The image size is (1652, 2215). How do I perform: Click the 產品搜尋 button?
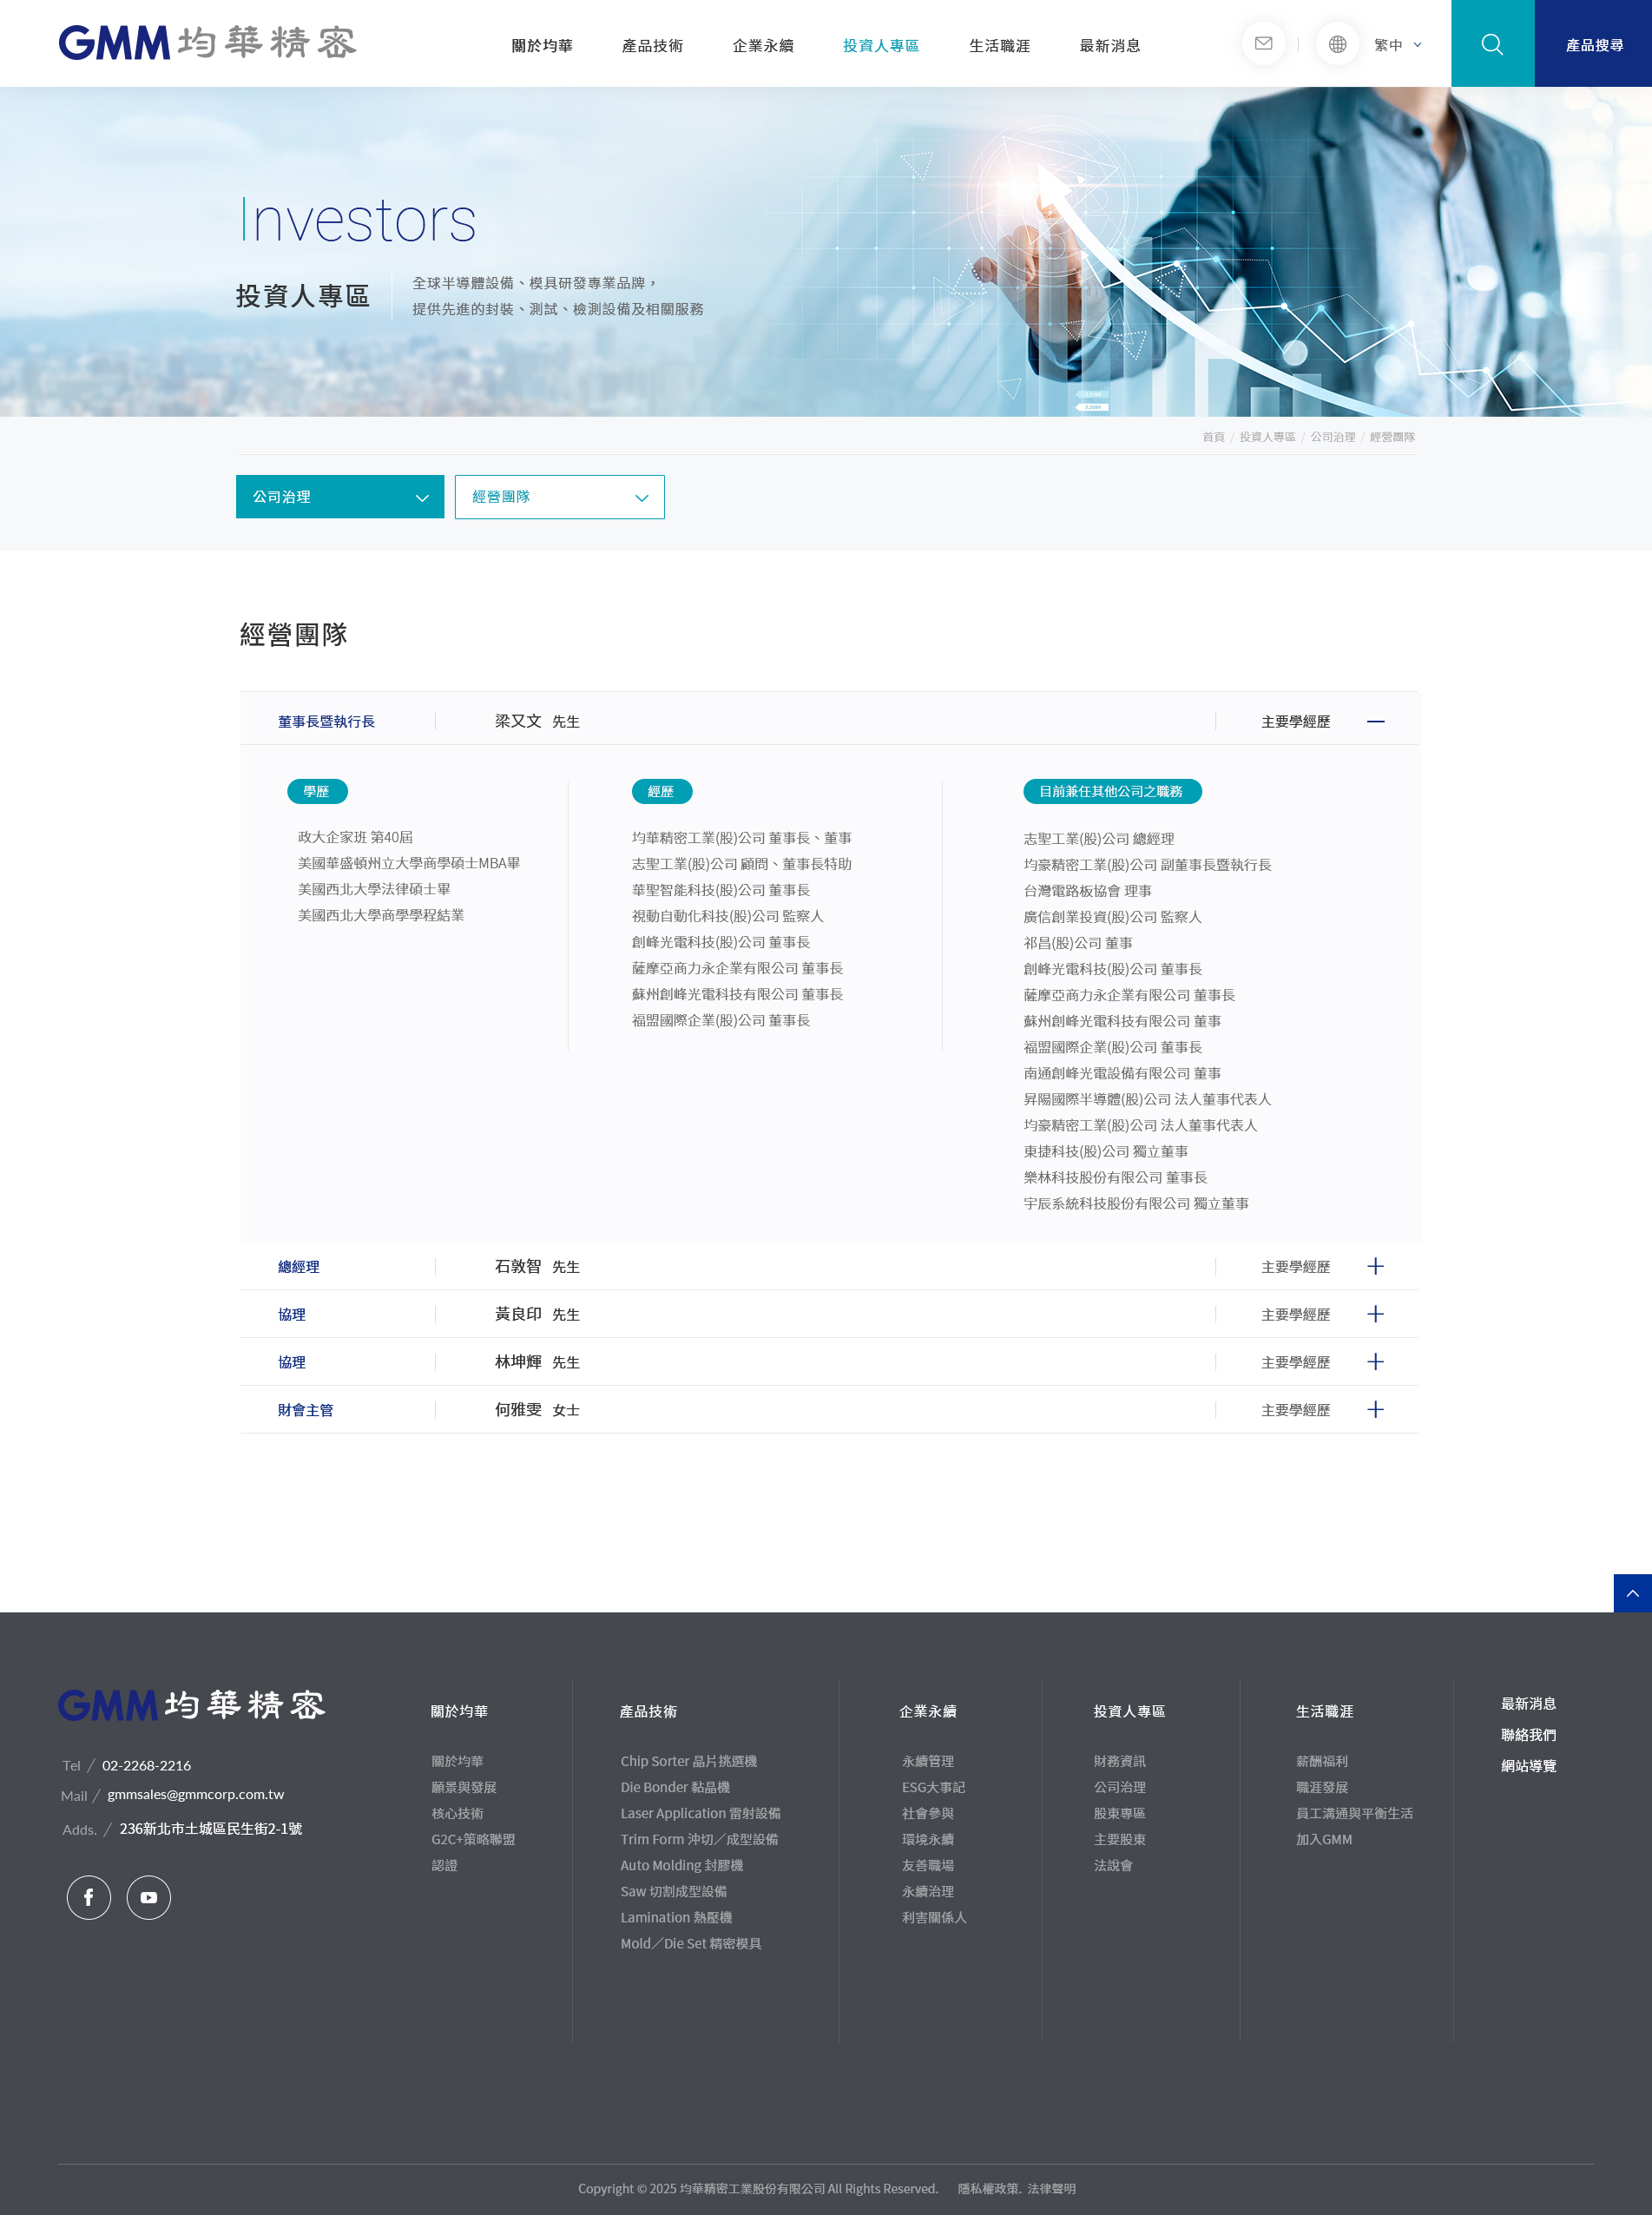[x=1593, y=44]
